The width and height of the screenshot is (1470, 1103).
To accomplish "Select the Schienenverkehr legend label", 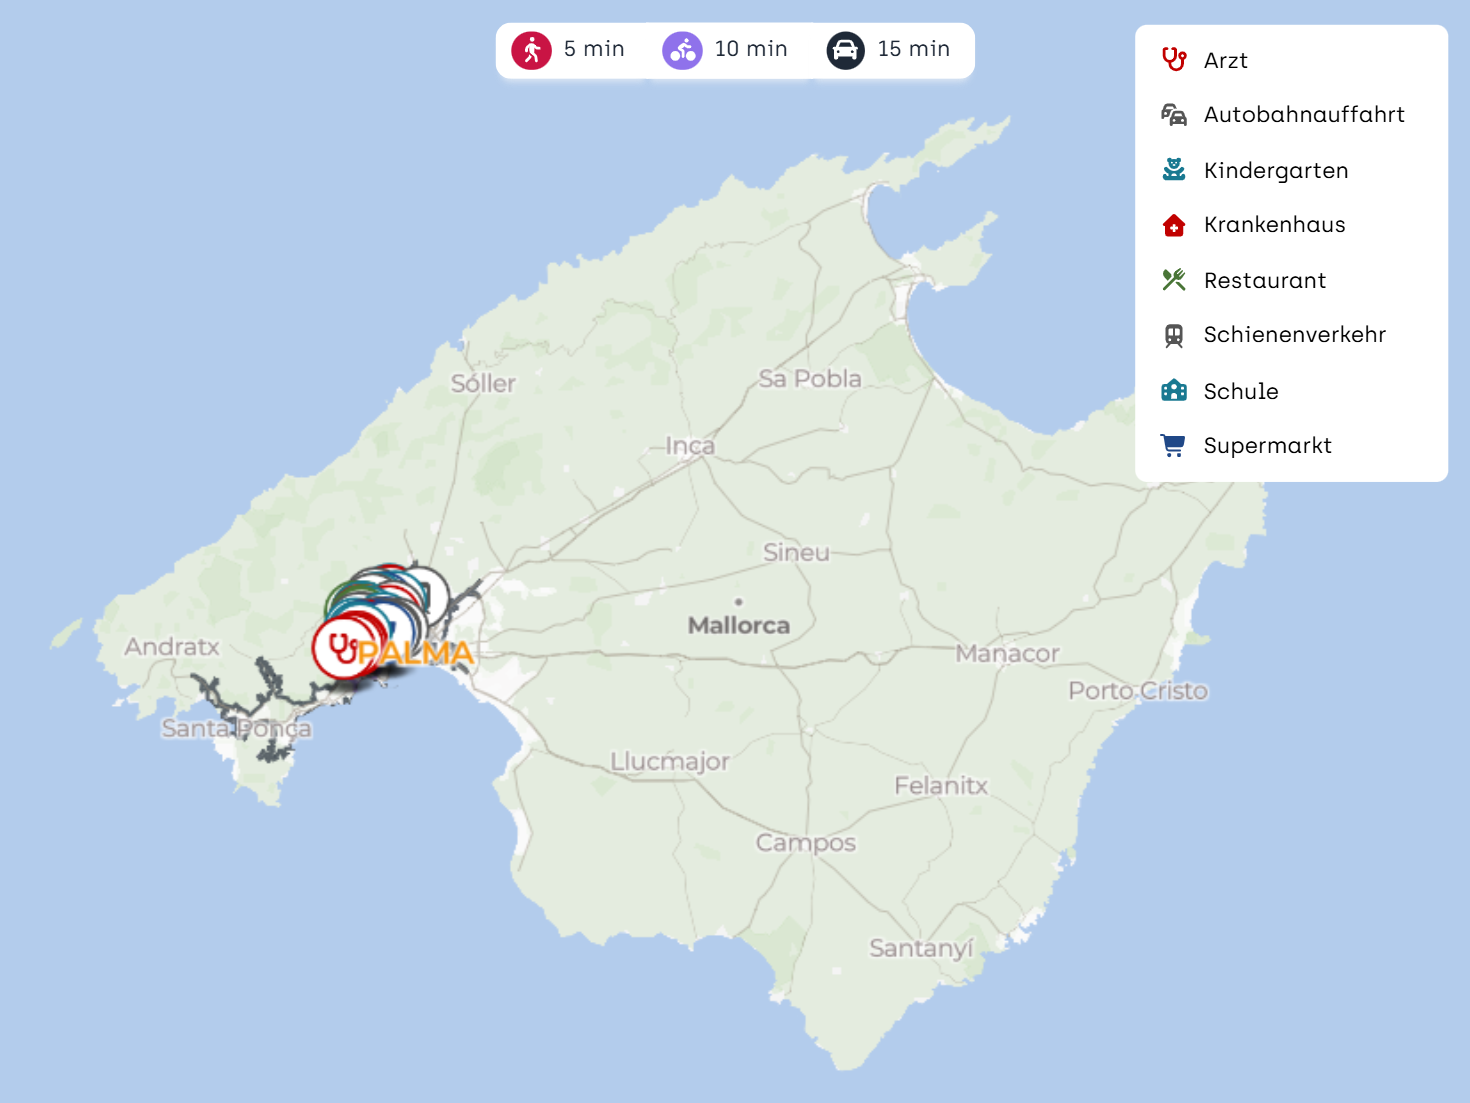I will 1294,335.
